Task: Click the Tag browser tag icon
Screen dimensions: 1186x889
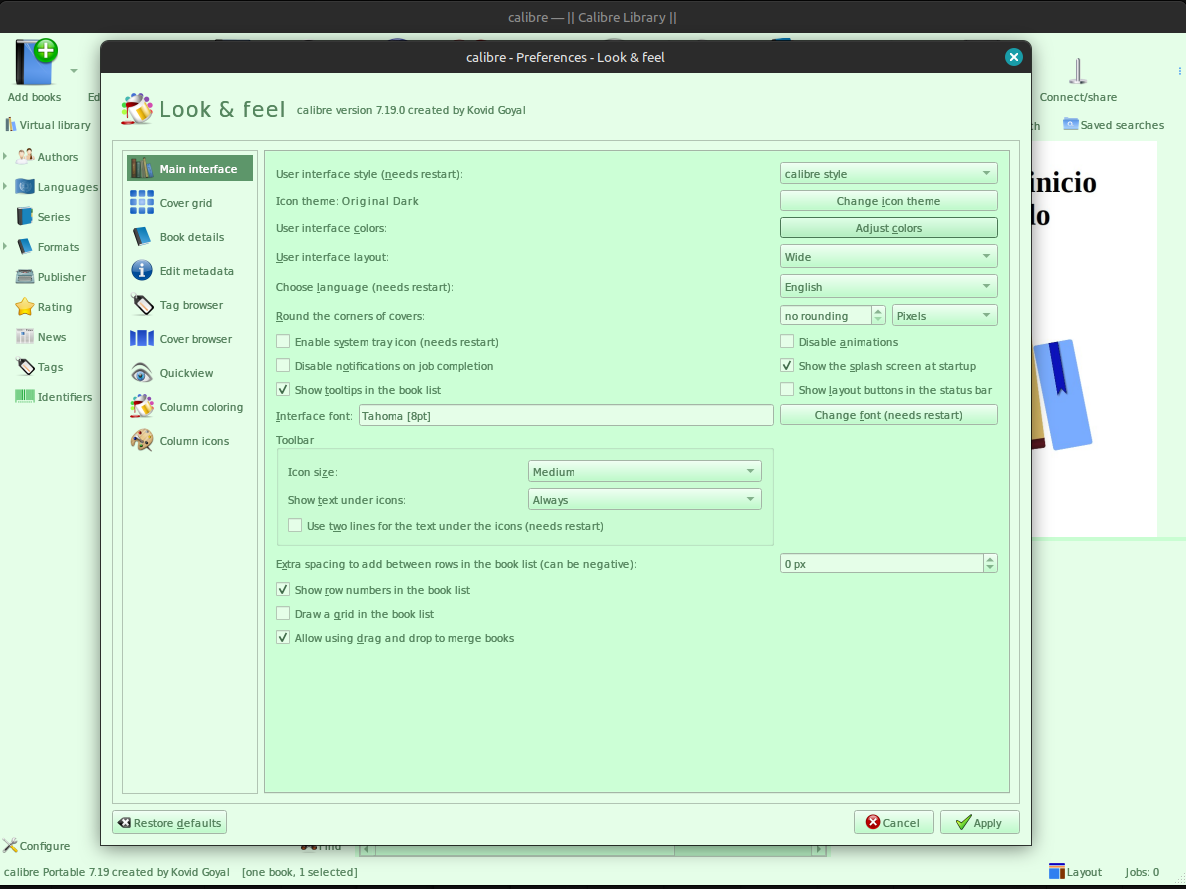Action: tap(141, 305)
